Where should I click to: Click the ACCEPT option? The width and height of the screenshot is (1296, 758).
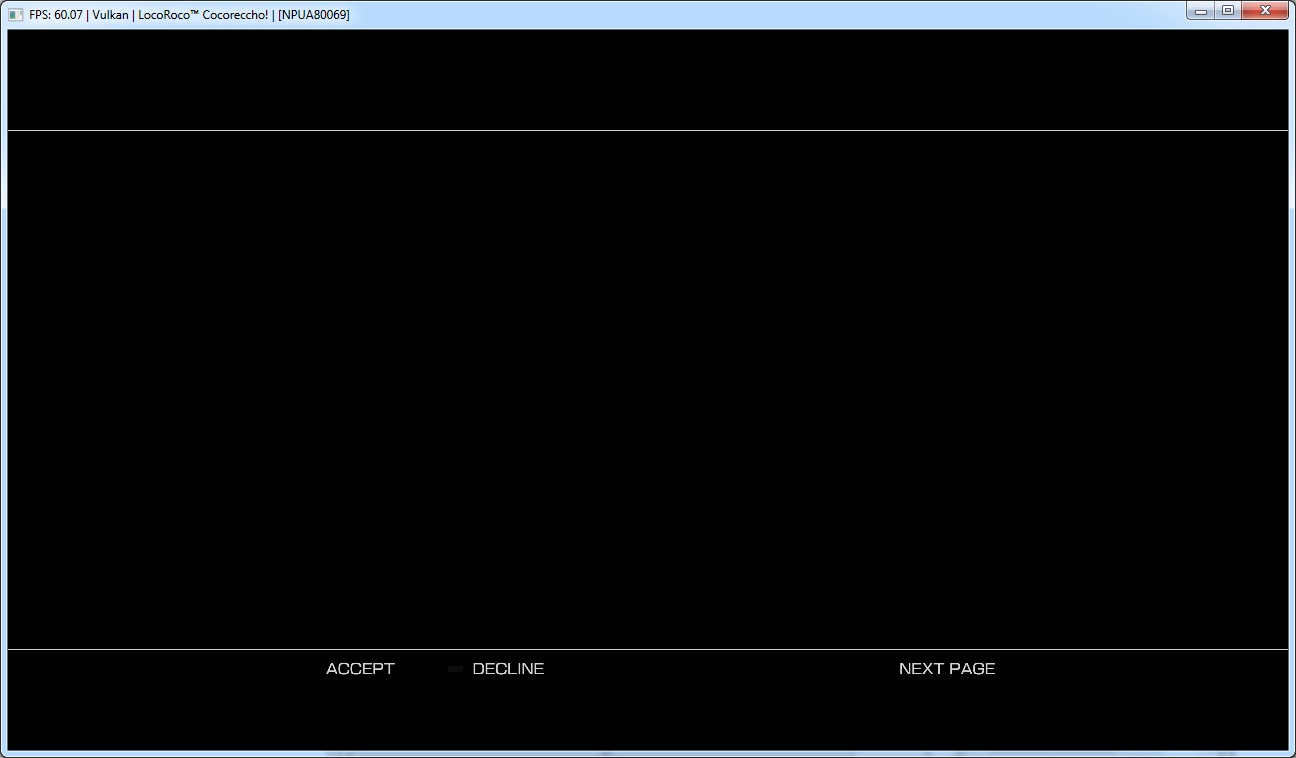pyautogui.click(x=360, y=669)
